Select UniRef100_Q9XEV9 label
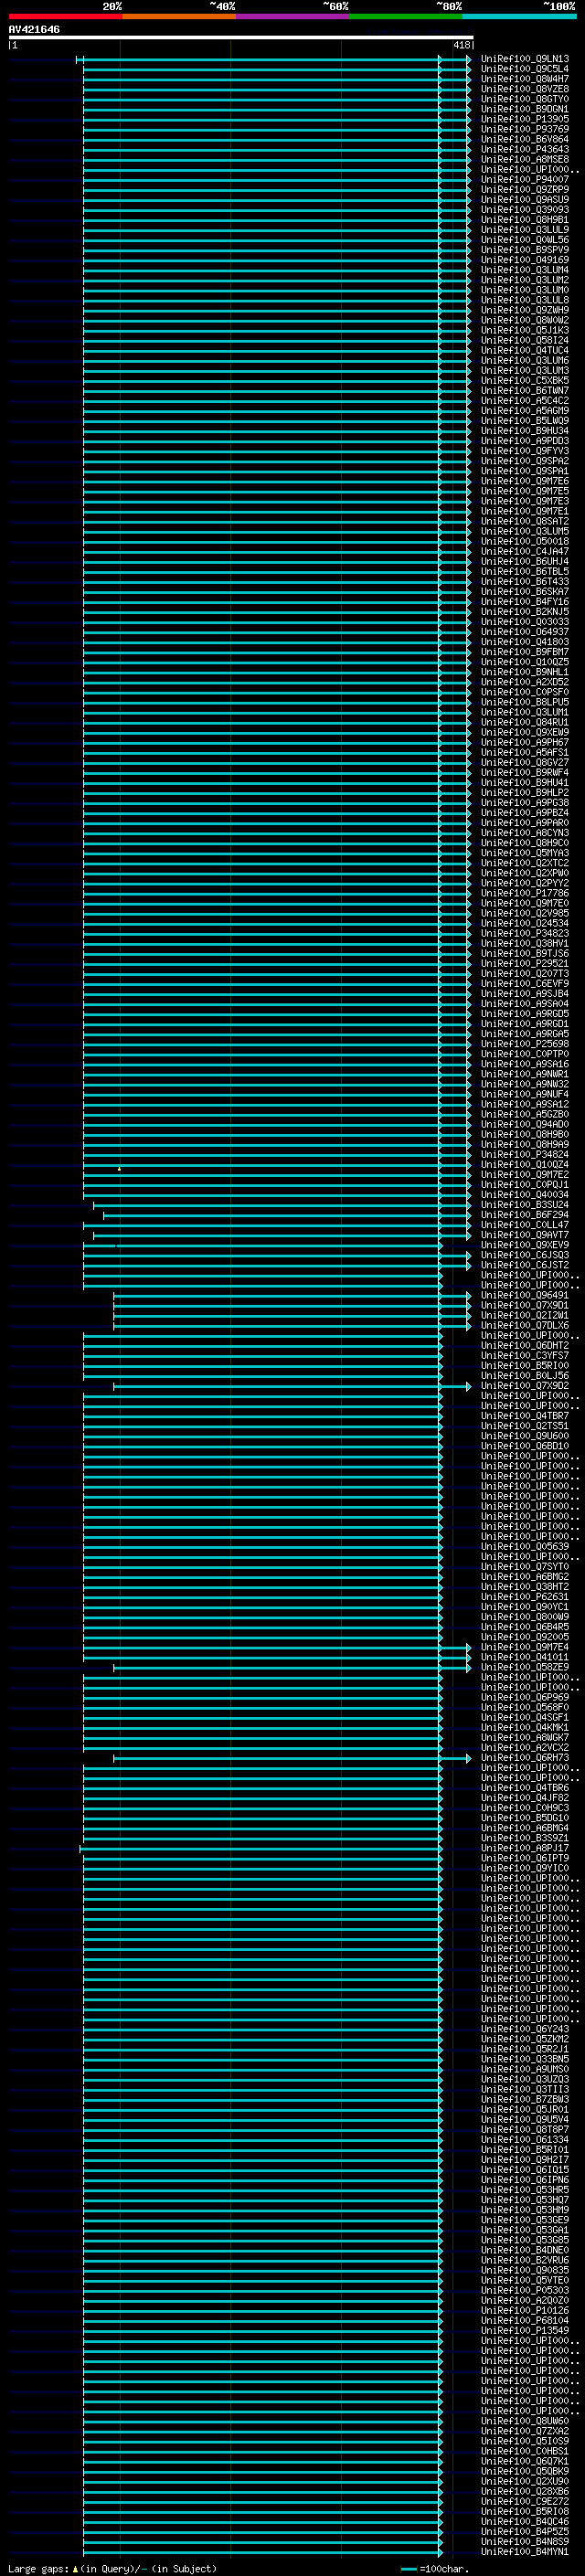This screenshot has height=2576, width=585. point(524,1245)
